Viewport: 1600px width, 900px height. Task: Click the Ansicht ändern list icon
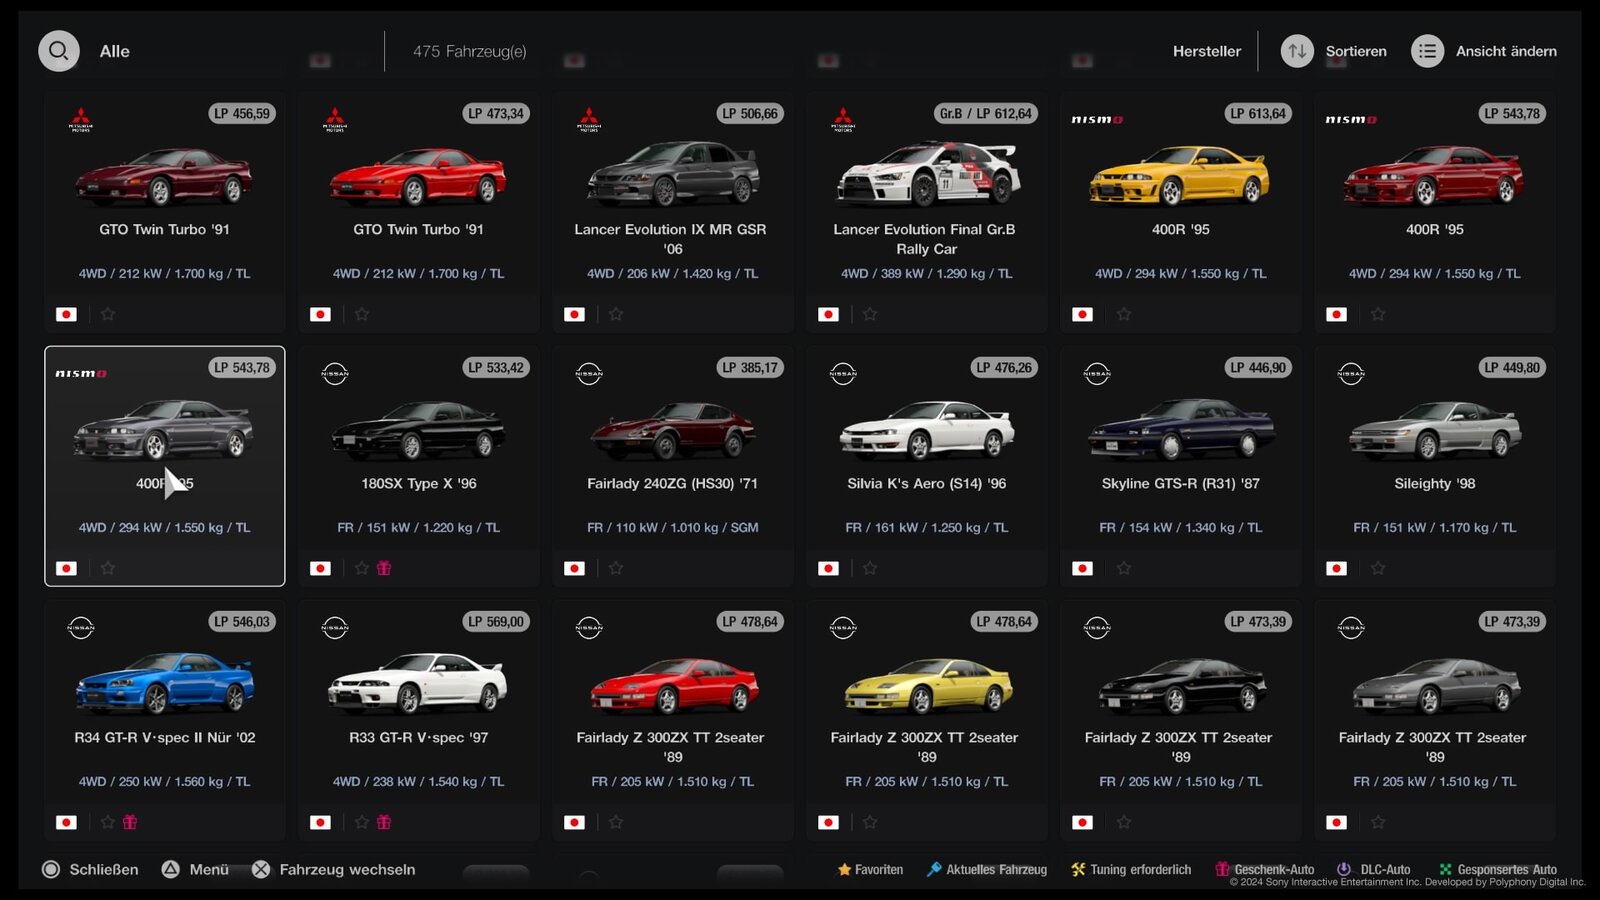point(1427,51)
